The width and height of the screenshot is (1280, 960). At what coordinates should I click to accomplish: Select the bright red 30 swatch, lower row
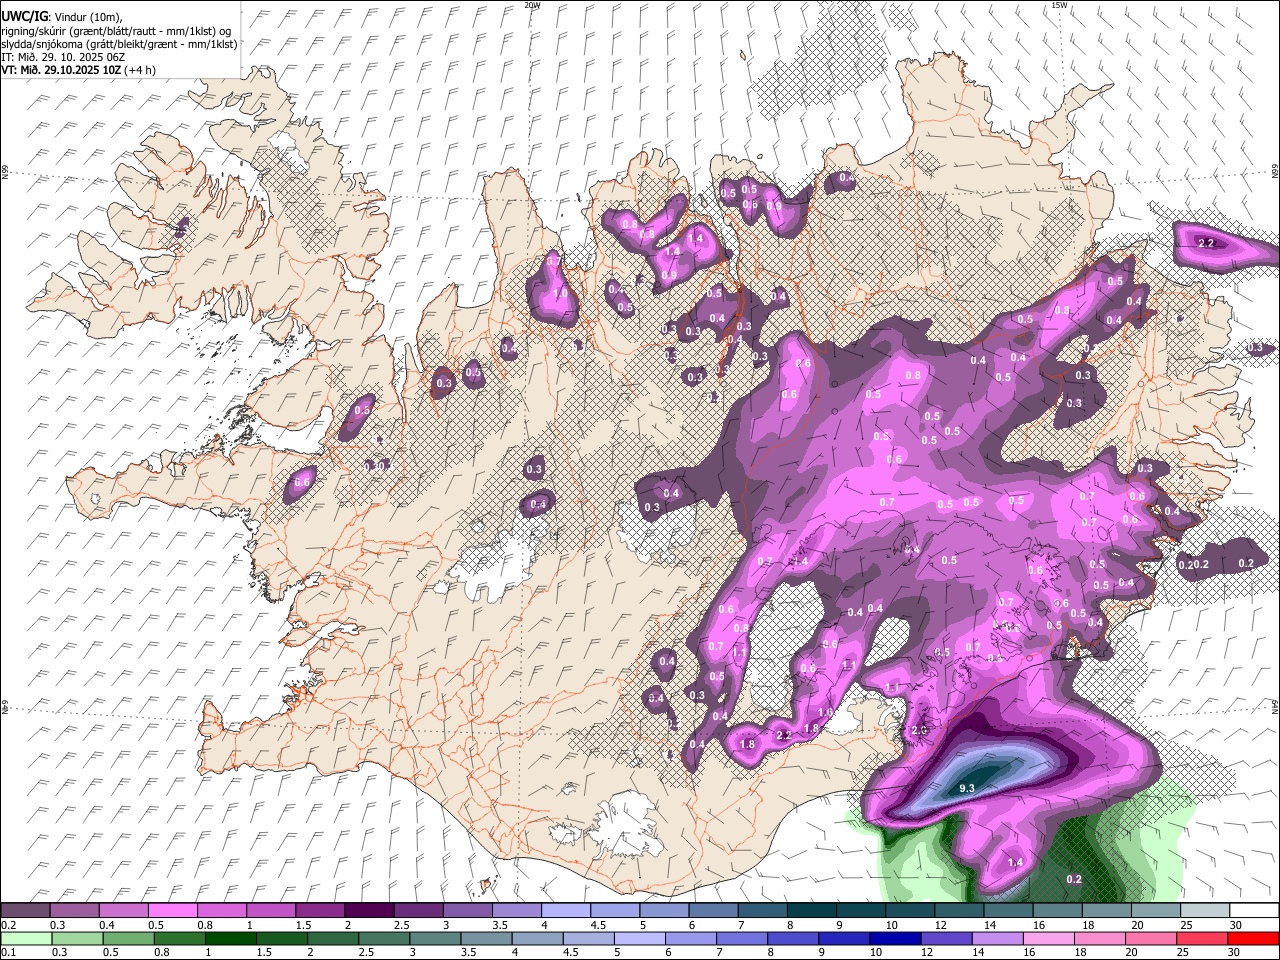[1254, 939]
